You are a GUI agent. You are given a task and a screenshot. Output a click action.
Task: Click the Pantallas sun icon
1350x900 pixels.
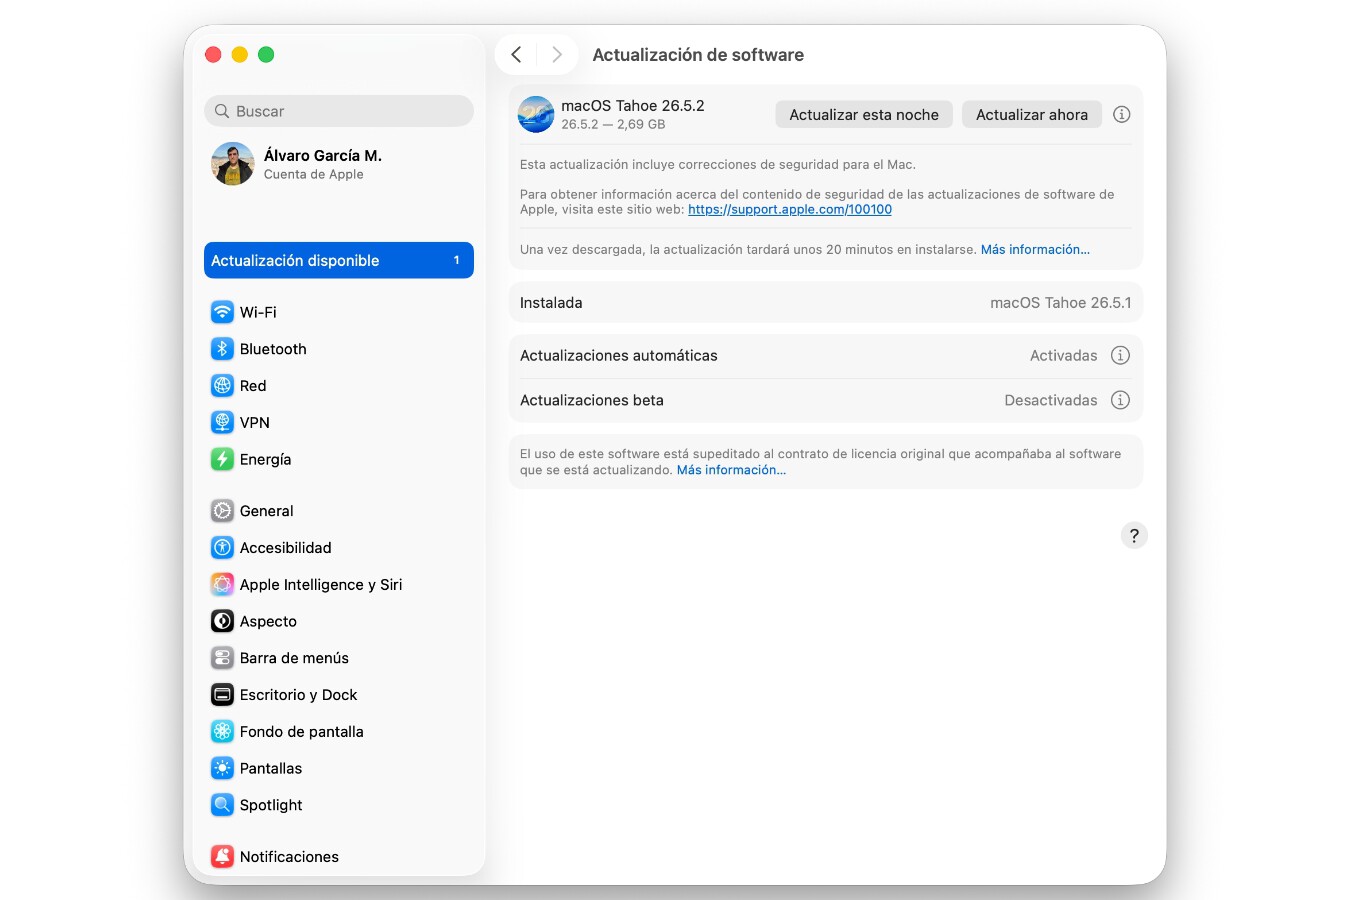[x=222, y=768]
